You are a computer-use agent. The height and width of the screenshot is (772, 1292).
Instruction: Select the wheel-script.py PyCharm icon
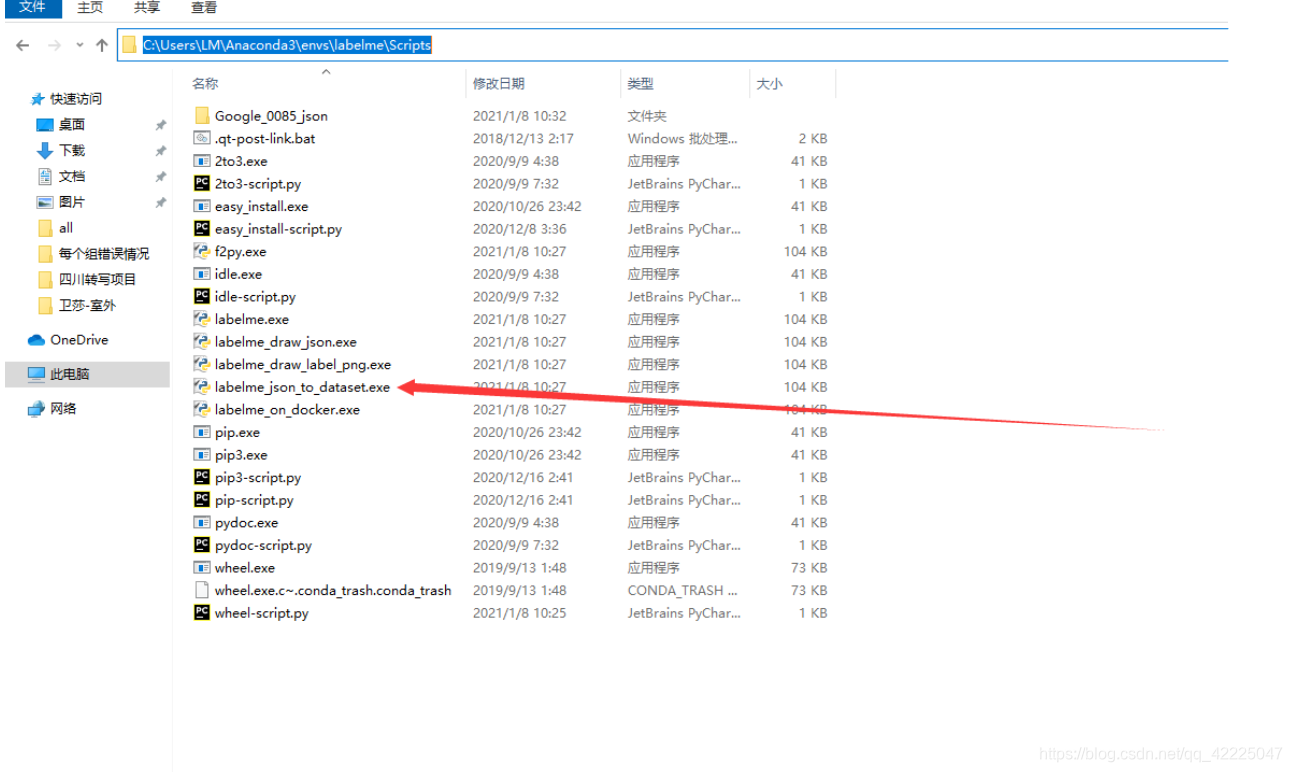(202, 613)
